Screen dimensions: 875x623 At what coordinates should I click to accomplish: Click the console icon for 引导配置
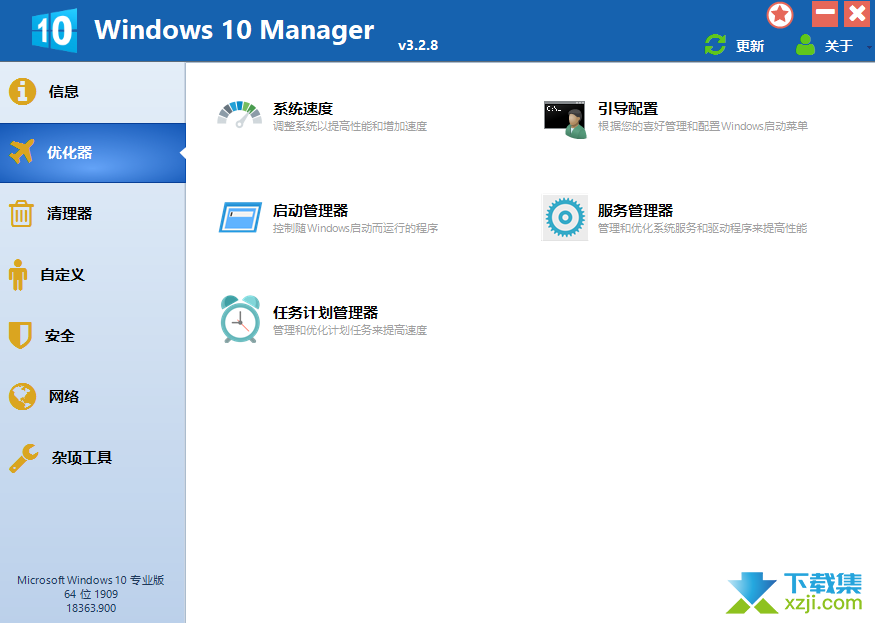565,119
